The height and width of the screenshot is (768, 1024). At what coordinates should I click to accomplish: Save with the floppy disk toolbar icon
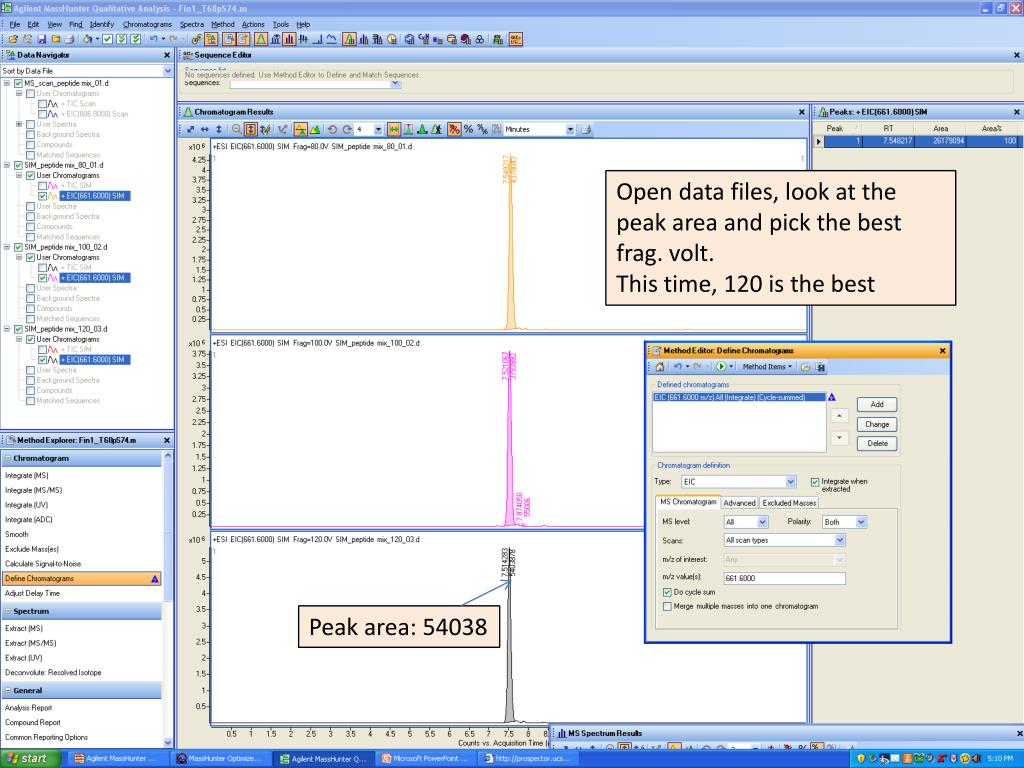tap(42, 39)
